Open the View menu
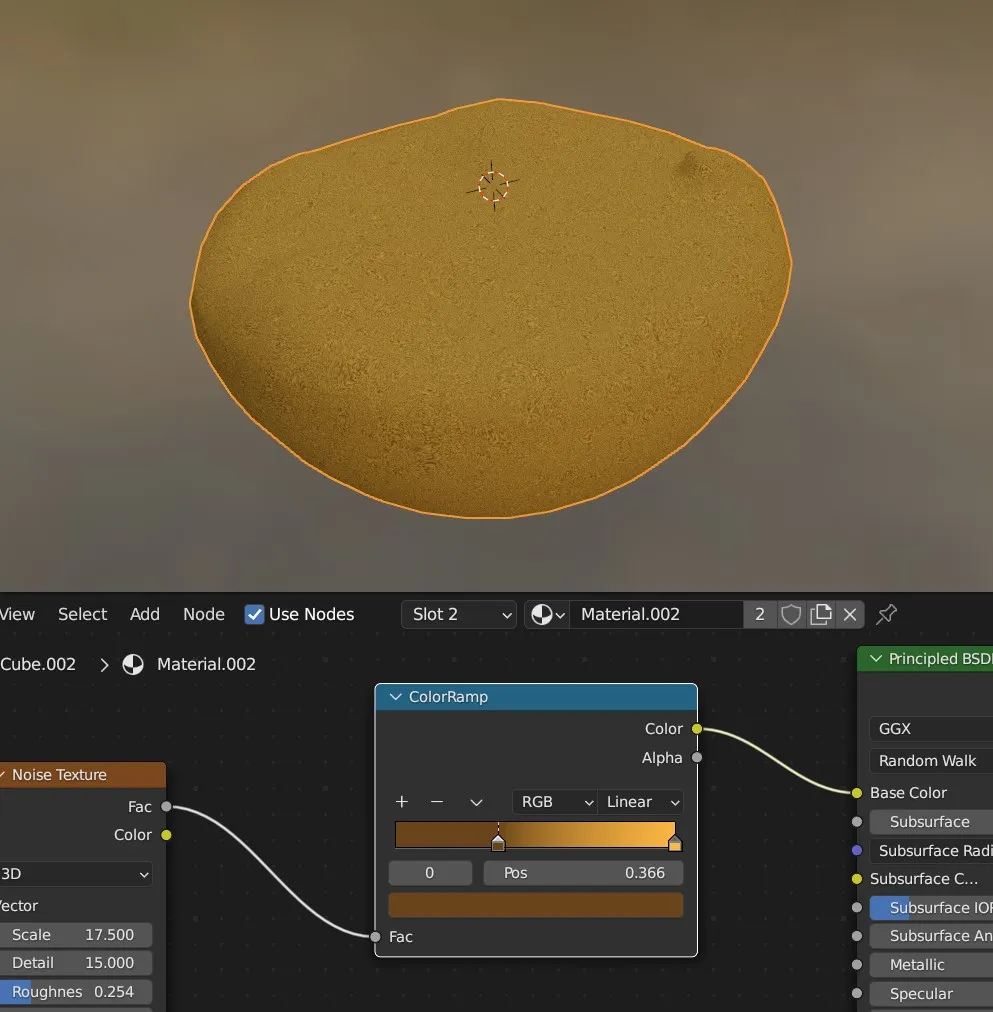This screenshot has height=1012, width=993. tap(17, 614)
